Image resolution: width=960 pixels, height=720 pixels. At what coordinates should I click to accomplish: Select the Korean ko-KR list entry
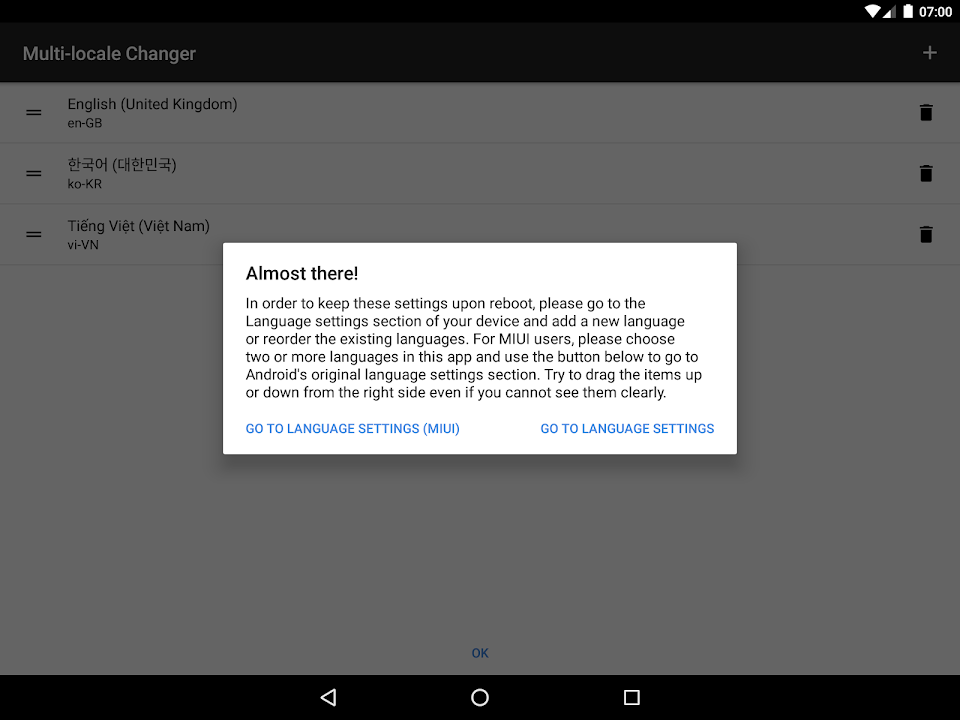coord(122,174)
